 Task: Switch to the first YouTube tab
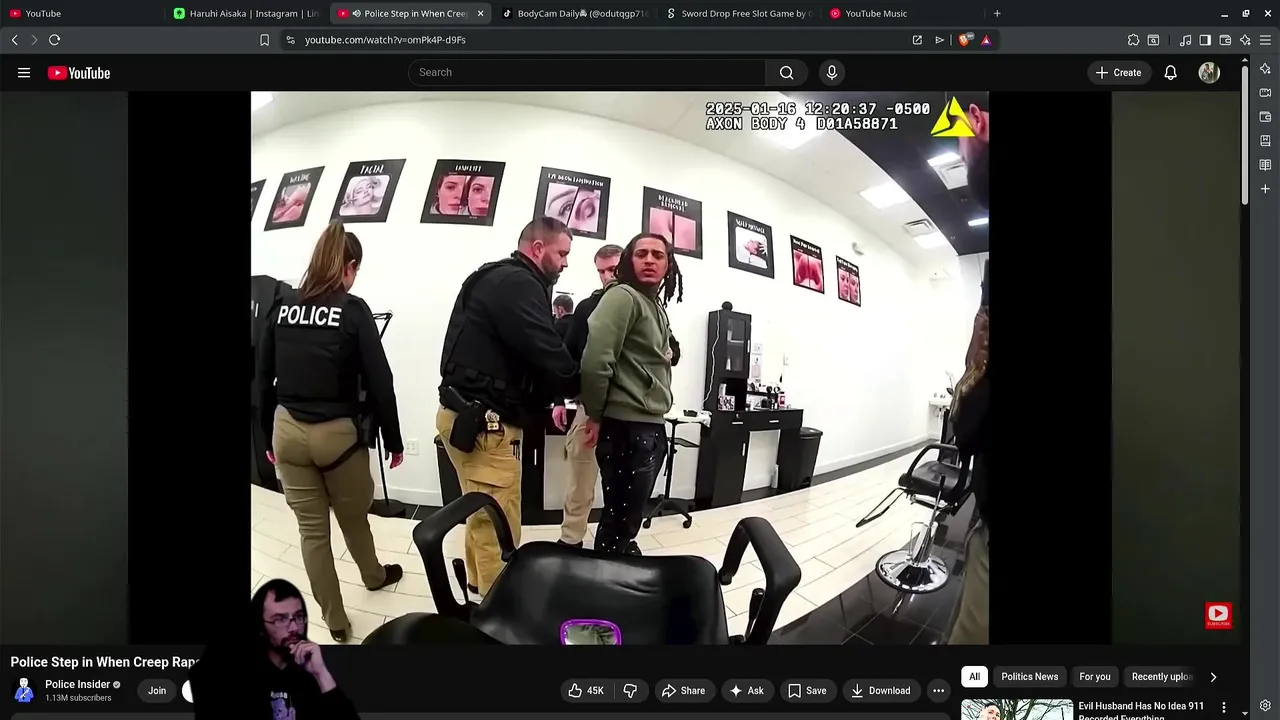(x=80, y=13)
